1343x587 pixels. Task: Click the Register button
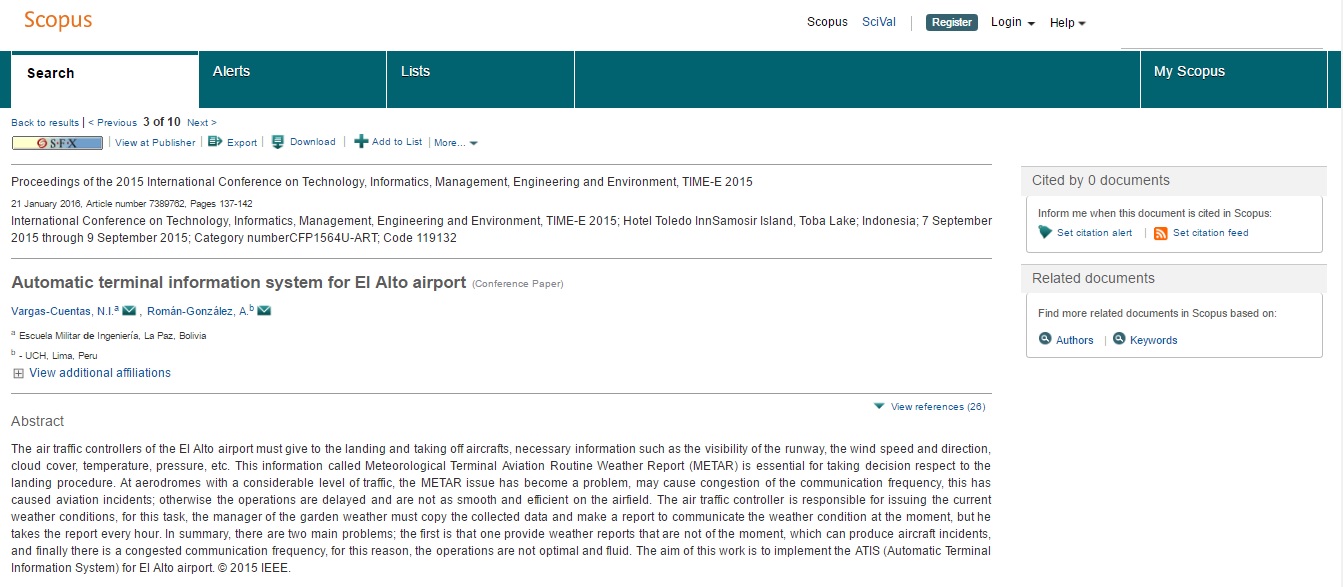click(x=952, y=22)
